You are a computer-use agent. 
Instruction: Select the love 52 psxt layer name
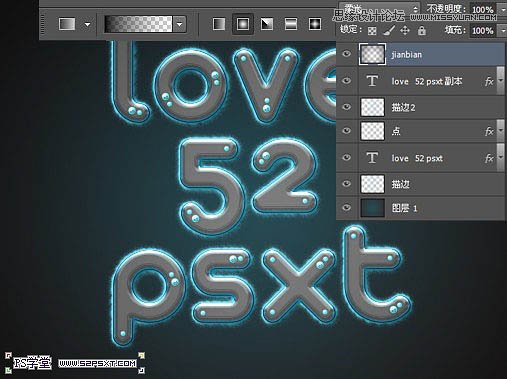click(417, 158)
